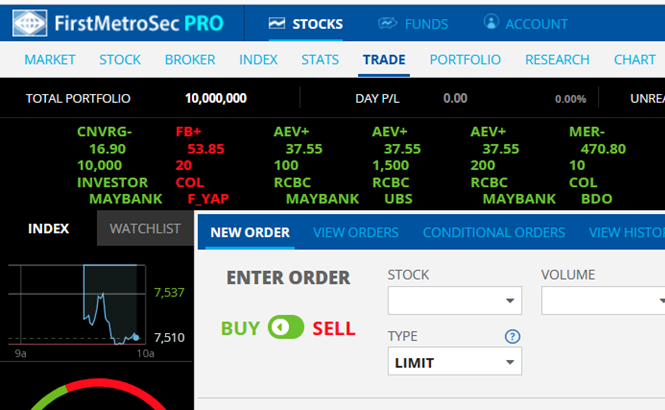Click the red-green sentiment gauge arc
665x410 pixels.
click(98, 394)
